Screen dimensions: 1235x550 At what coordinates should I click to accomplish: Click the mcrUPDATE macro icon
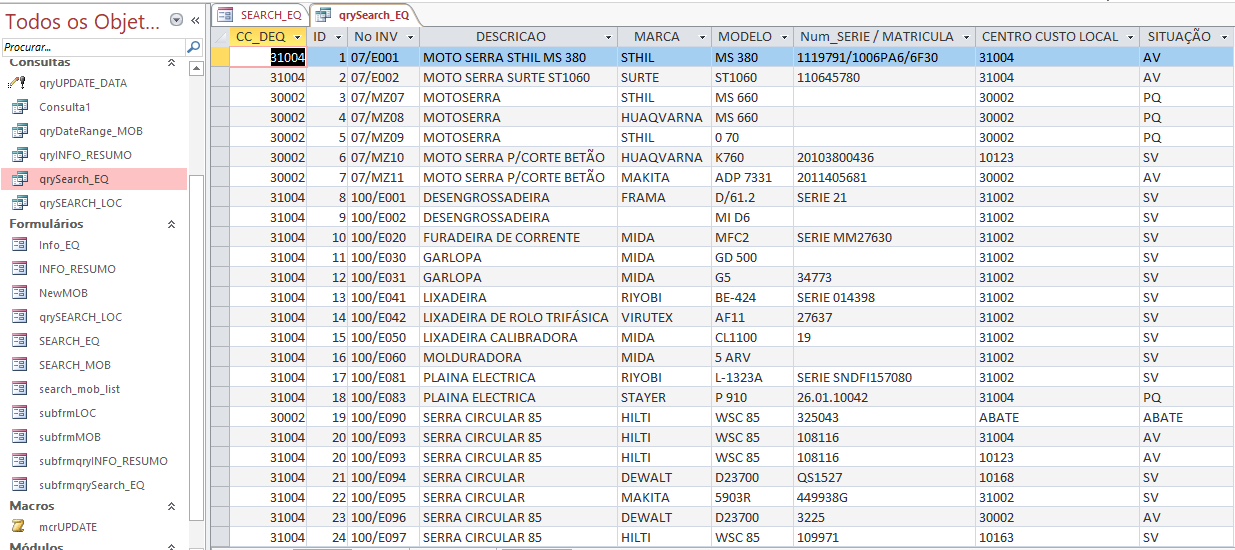coord(19,527)
